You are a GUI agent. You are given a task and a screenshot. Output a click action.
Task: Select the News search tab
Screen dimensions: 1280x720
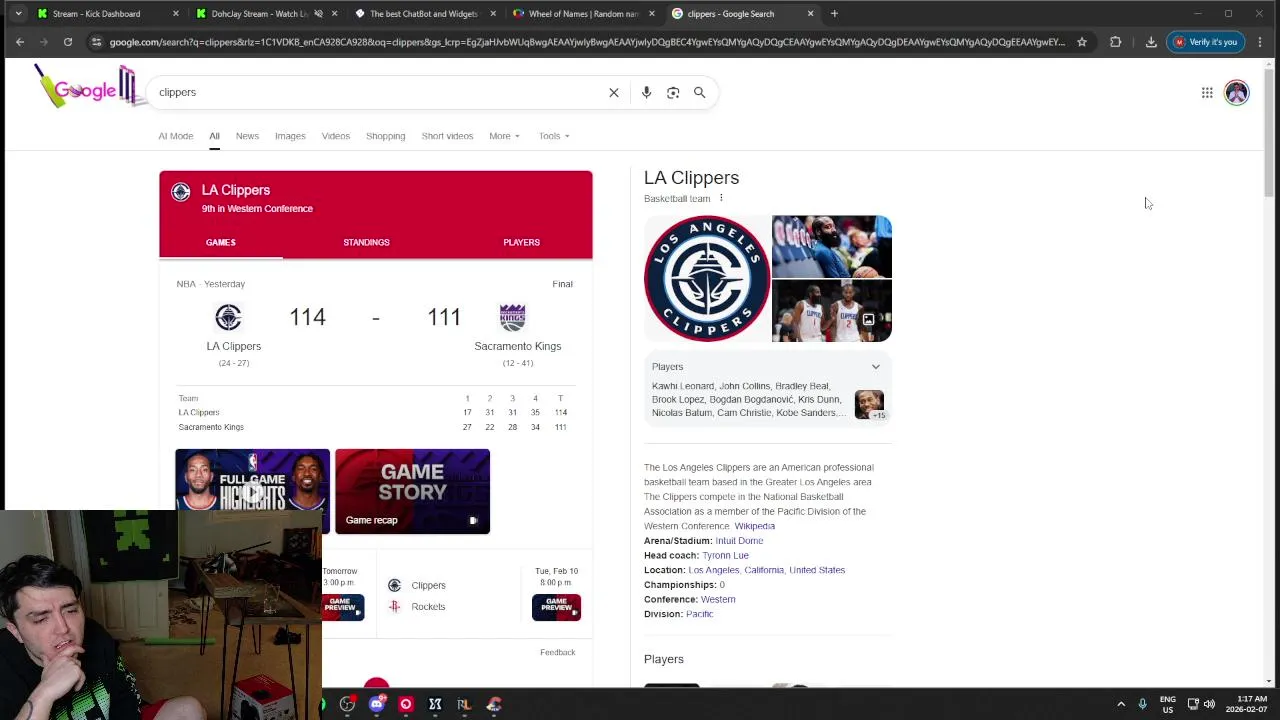pyautogui.click(x=247, y=136)
